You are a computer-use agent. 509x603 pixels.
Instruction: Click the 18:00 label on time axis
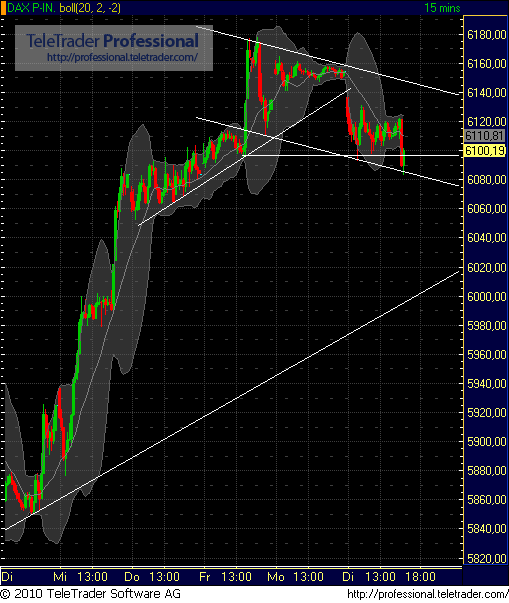[421, 577]
